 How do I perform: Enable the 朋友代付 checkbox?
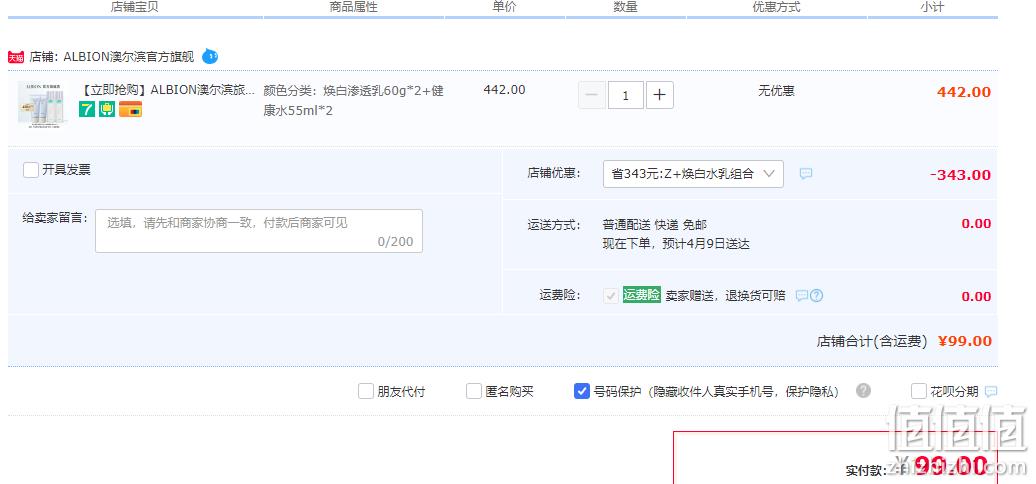(x=365, y=391)
